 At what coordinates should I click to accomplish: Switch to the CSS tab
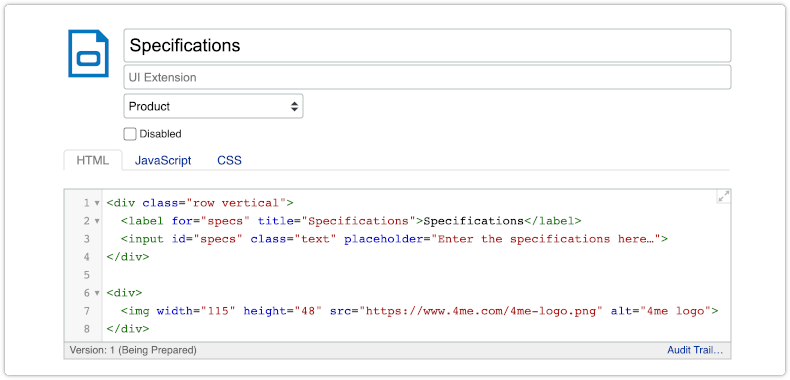tap(229, 161)
